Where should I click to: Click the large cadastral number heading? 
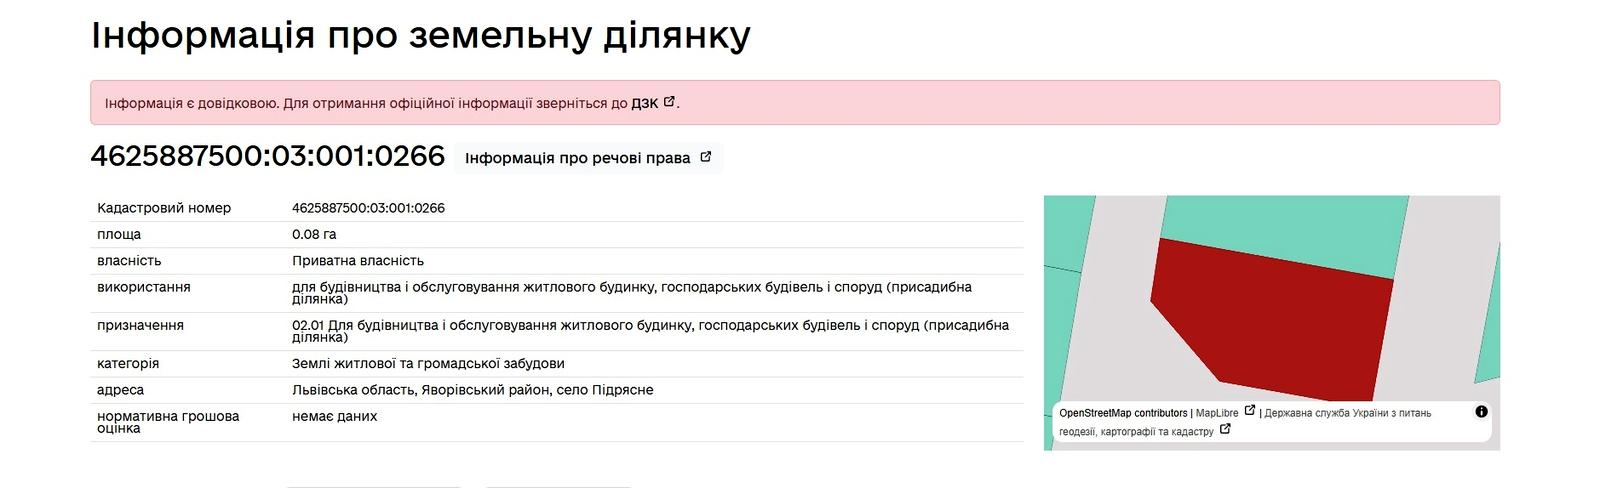coord(267,156)
